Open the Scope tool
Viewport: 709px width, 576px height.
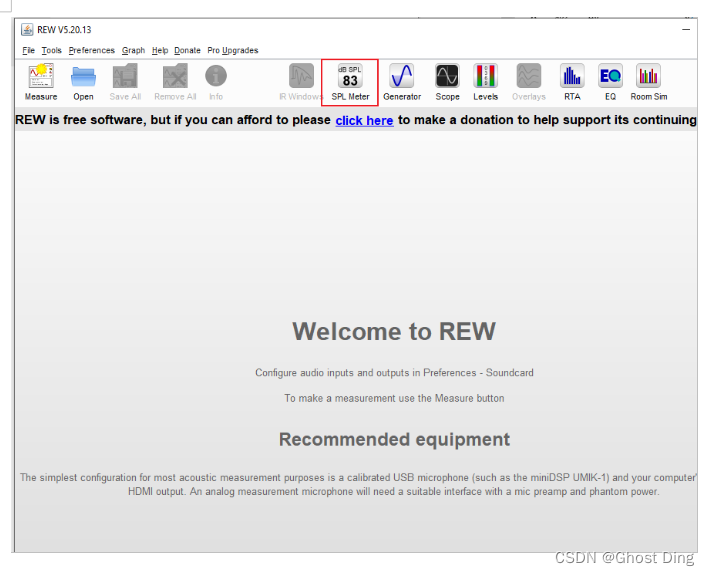click(x=447, y=82)
